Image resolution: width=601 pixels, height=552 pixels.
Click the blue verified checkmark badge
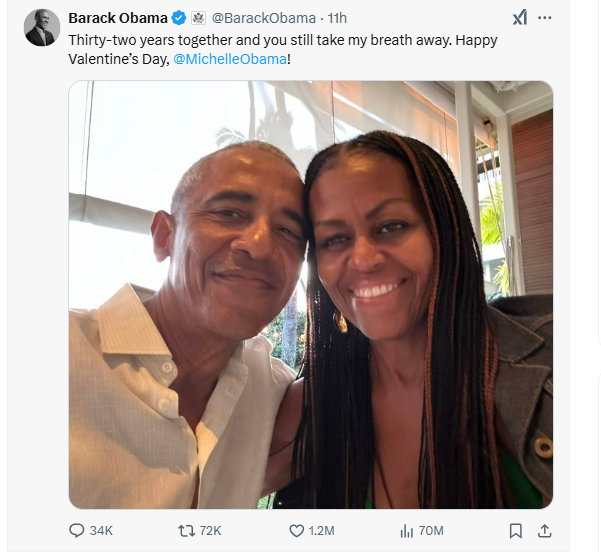[x=179, y=18]
